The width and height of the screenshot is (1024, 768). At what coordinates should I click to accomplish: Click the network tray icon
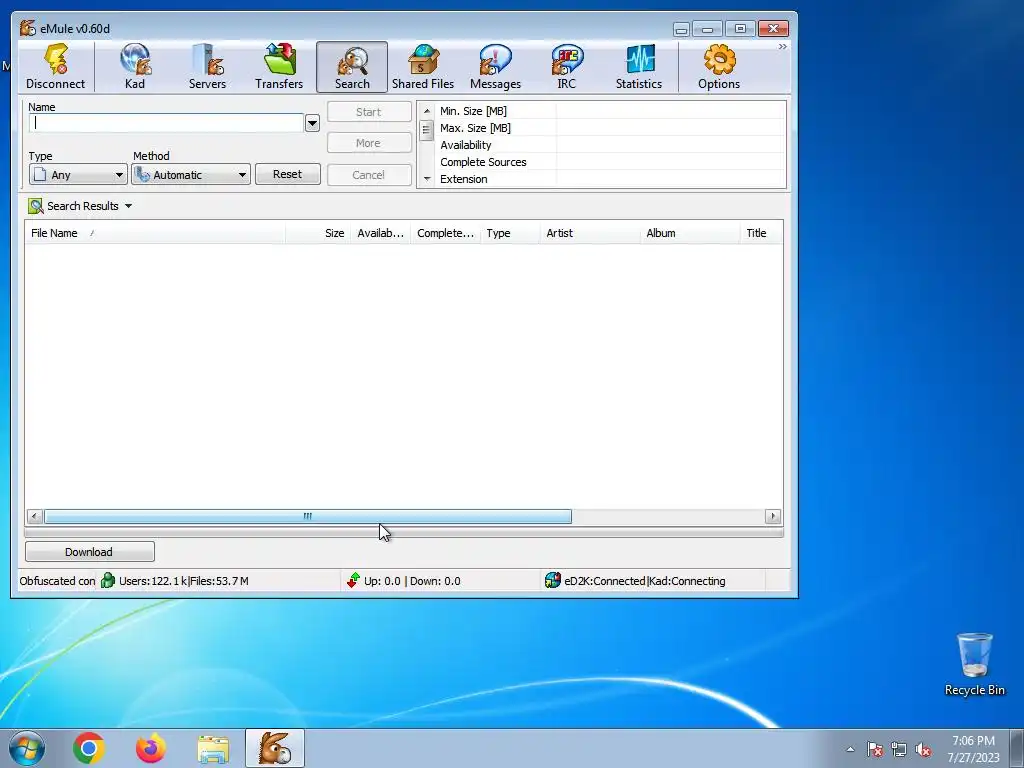point(899,750)
